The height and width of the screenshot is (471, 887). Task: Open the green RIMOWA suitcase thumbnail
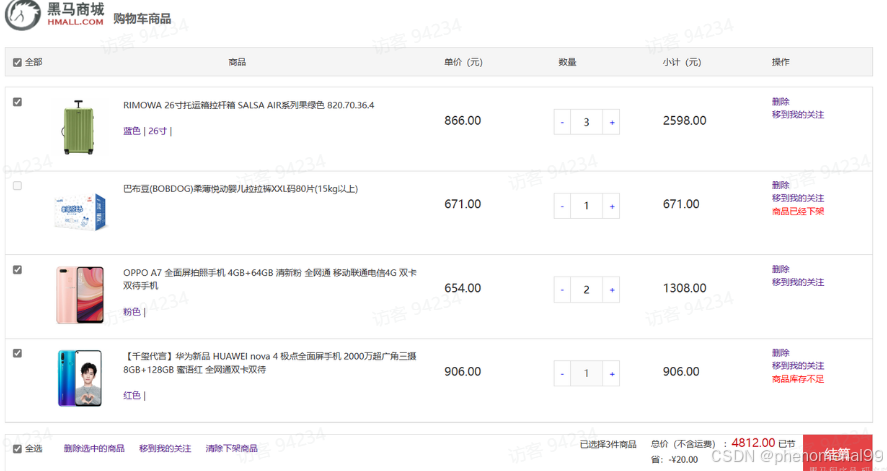79,127
